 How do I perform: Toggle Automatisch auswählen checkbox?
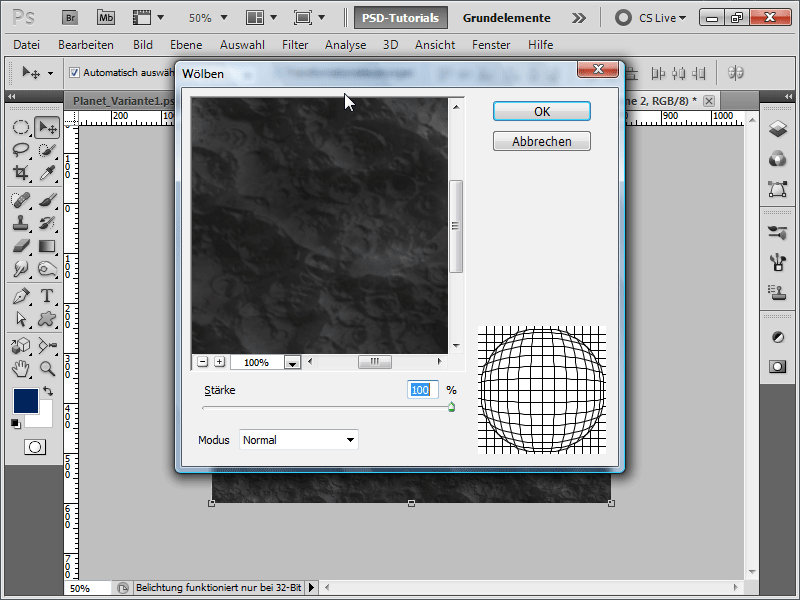74,72
